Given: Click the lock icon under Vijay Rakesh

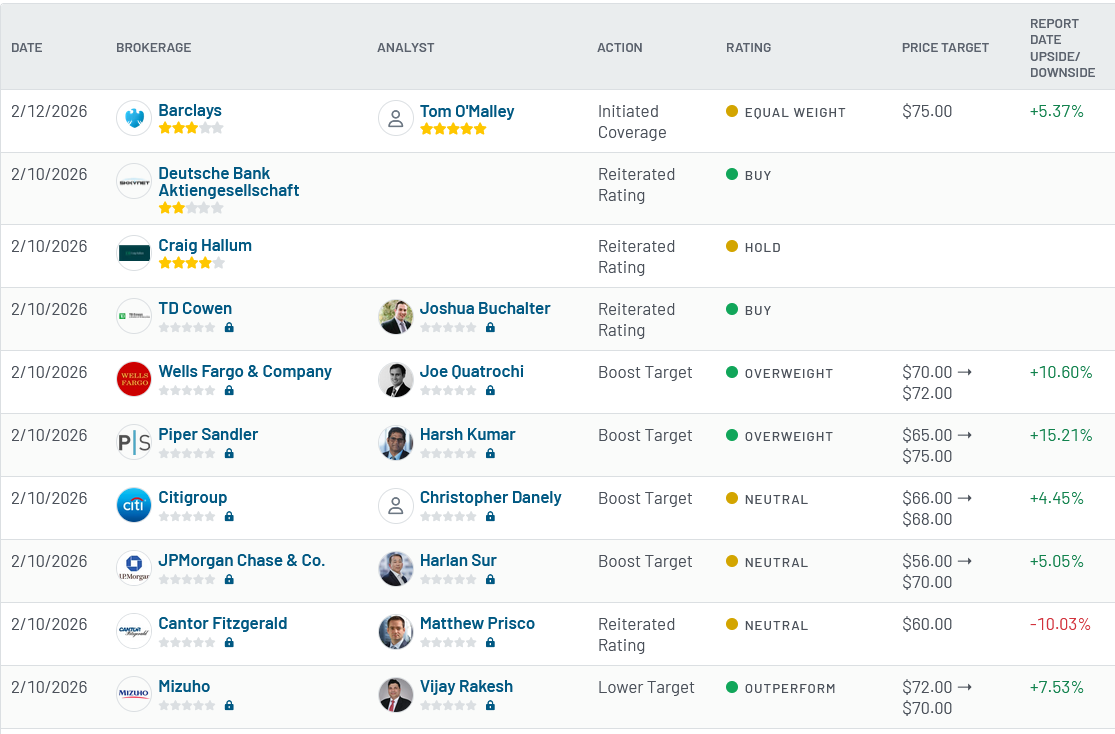Looking at the screenshot, I should [490, 705].
